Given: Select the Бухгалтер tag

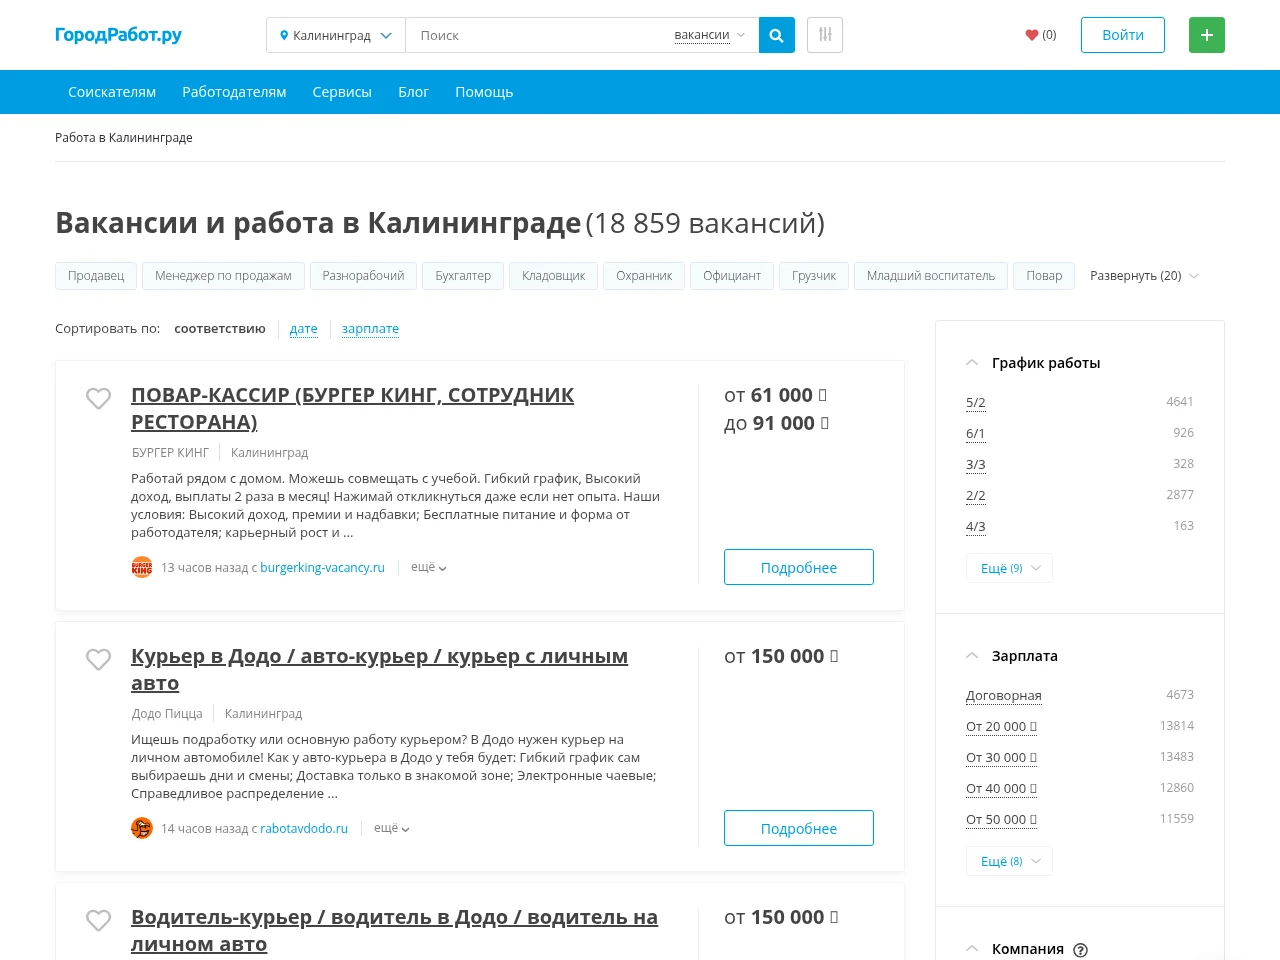Looking at the screenshot, I should click(x=463, y=276).
